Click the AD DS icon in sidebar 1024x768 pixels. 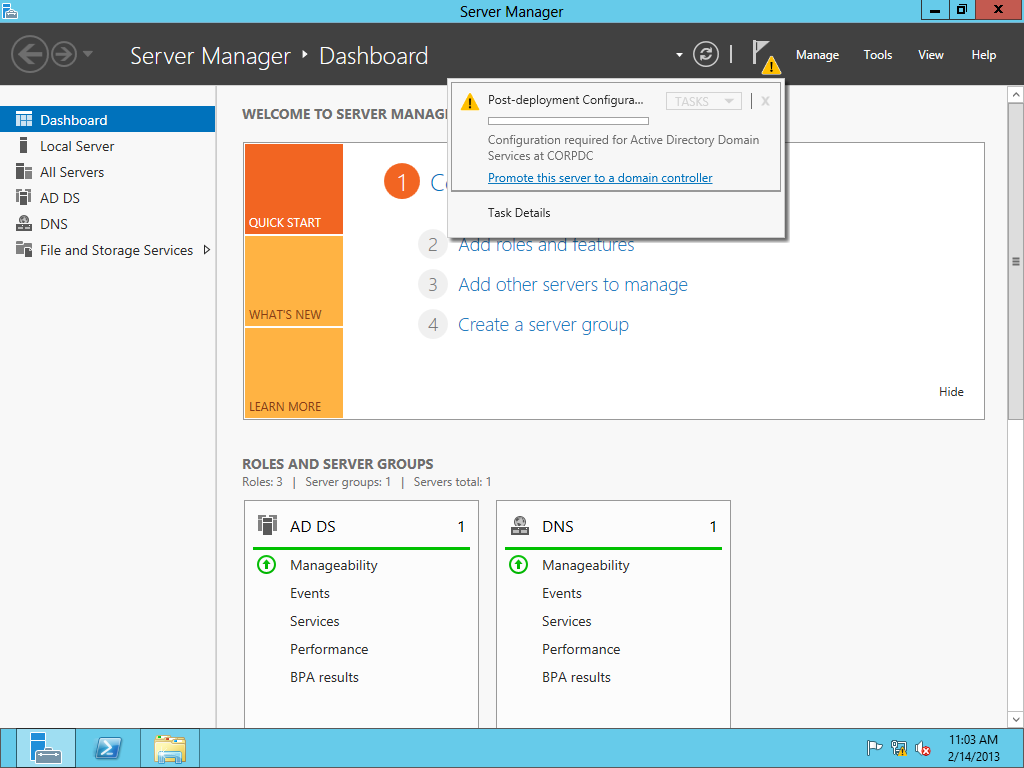(x=24, y=198)
